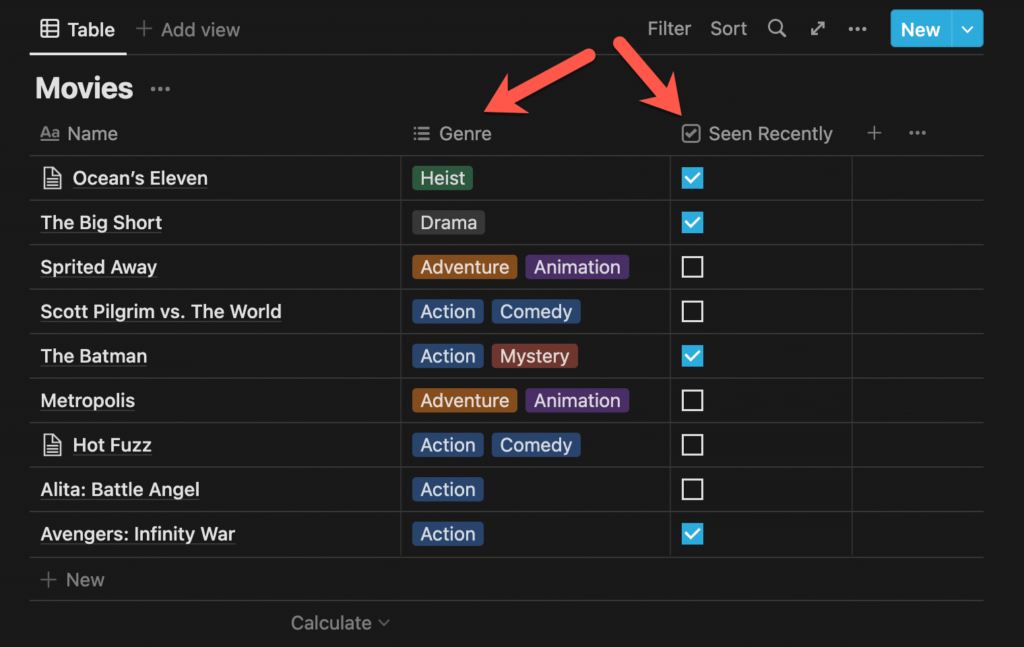Click the ellipsis next to Movies title
This screenshot has height=647, width=1024.
click(160, 89)
